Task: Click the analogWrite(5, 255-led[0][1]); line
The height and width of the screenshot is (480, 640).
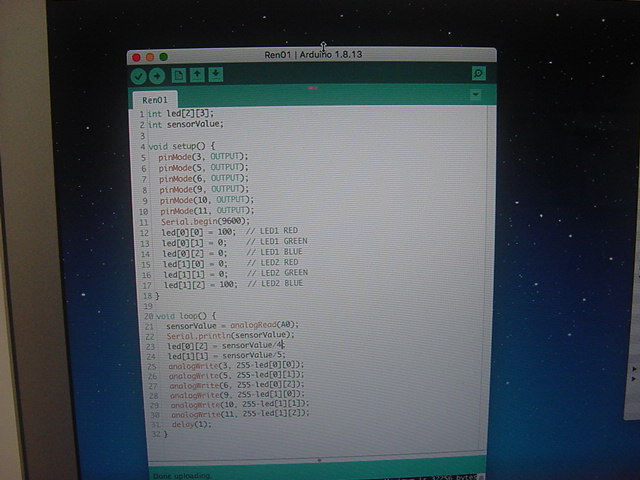Action: [x=237, y=375]
